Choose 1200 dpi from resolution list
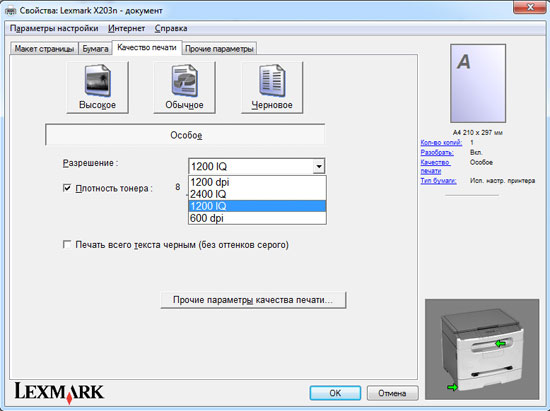Viewport: 550px width, 411px height. tap(257, 182)
